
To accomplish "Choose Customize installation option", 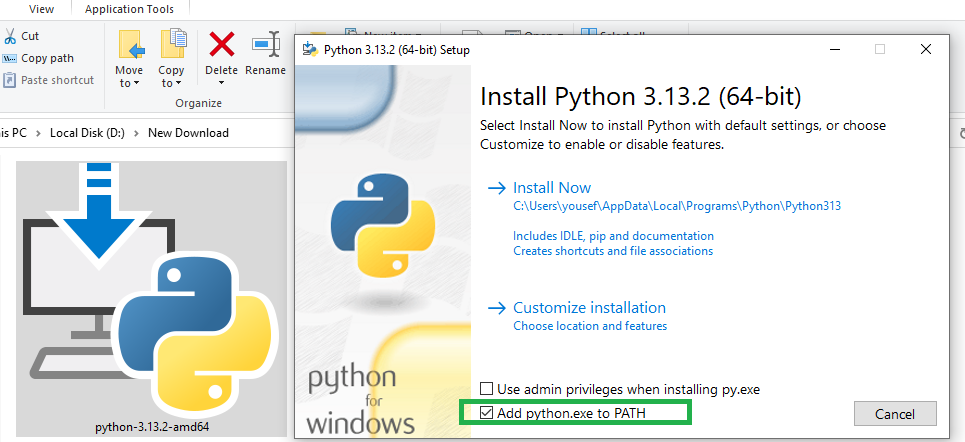I will (x=589, y=308).
